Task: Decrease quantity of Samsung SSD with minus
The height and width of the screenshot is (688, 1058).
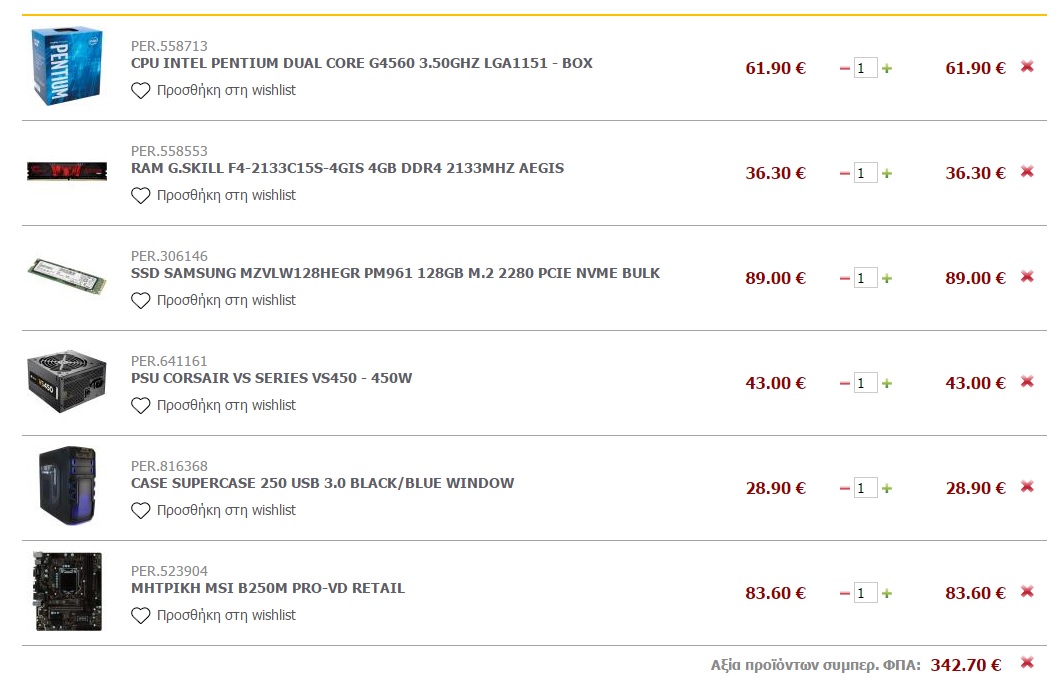Action: [844, 278]
